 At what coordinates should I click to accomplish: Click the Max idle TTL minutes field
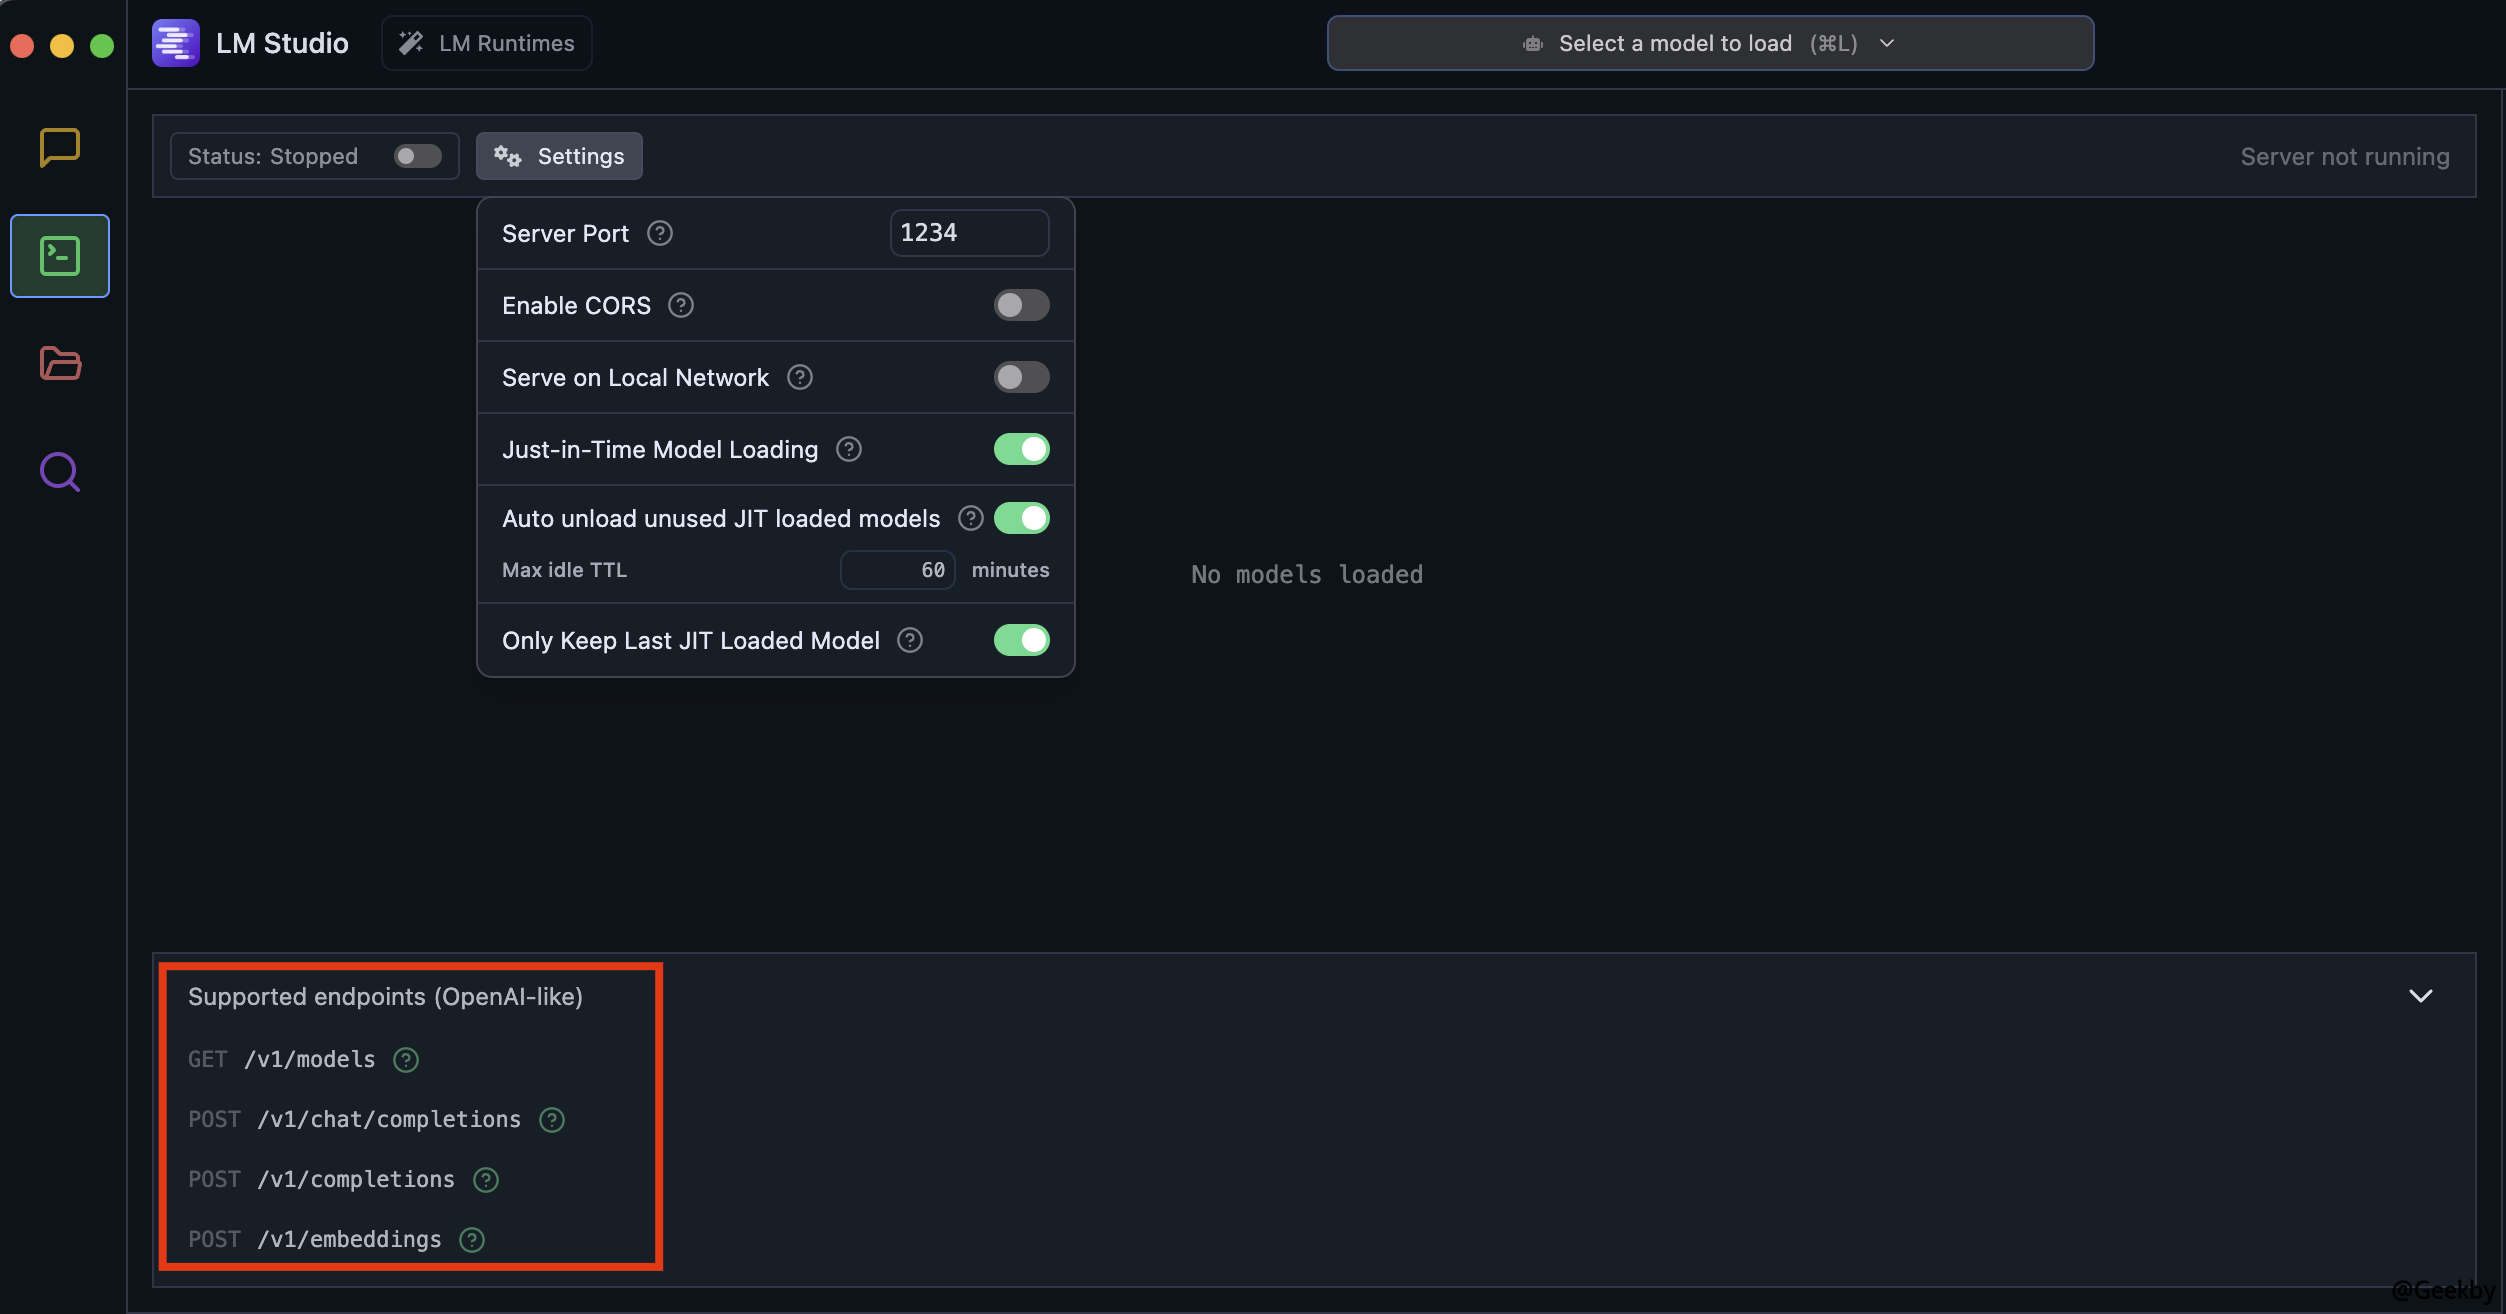click(898, 570)
